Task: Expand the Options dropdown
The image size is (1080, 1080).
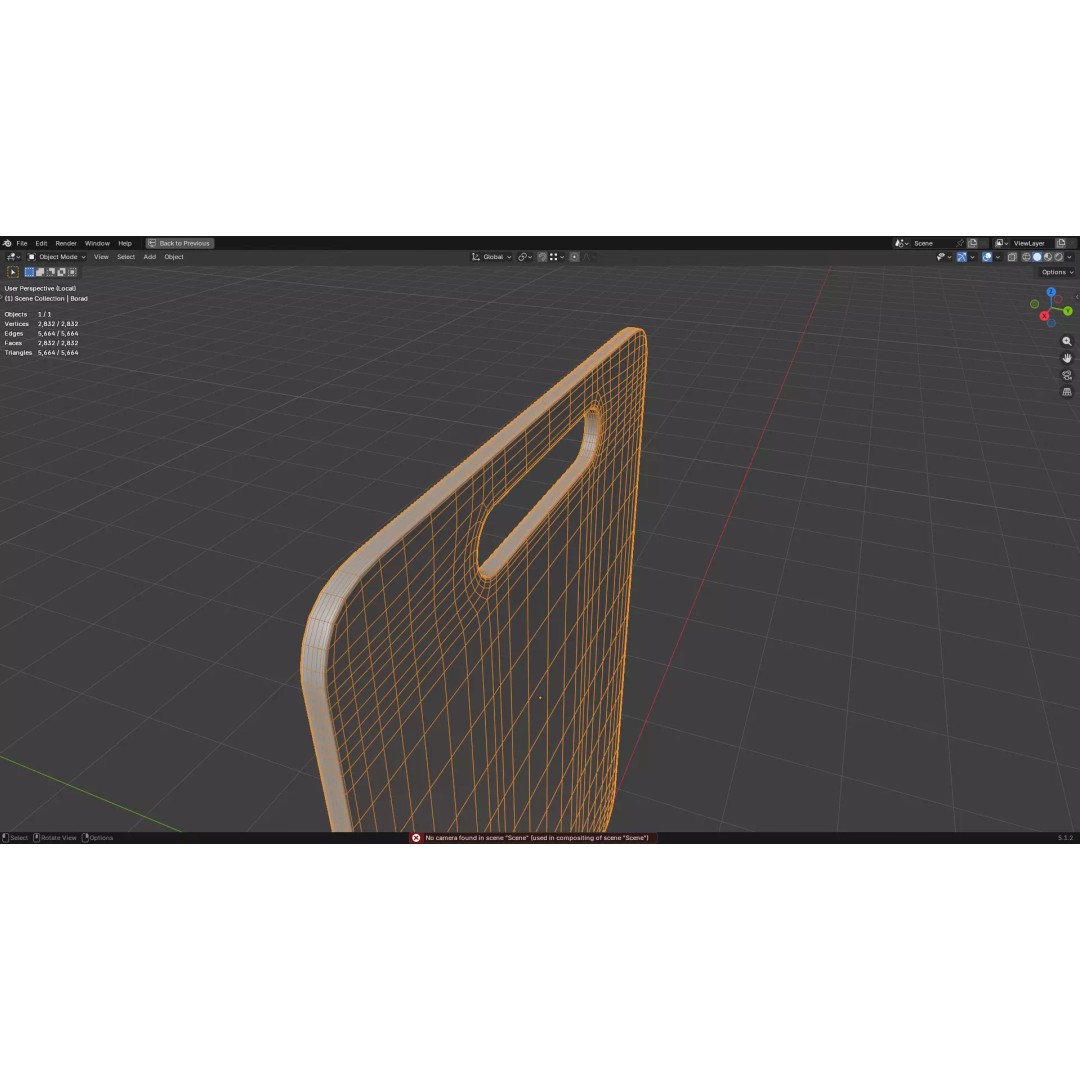Action: (1057, 272)
